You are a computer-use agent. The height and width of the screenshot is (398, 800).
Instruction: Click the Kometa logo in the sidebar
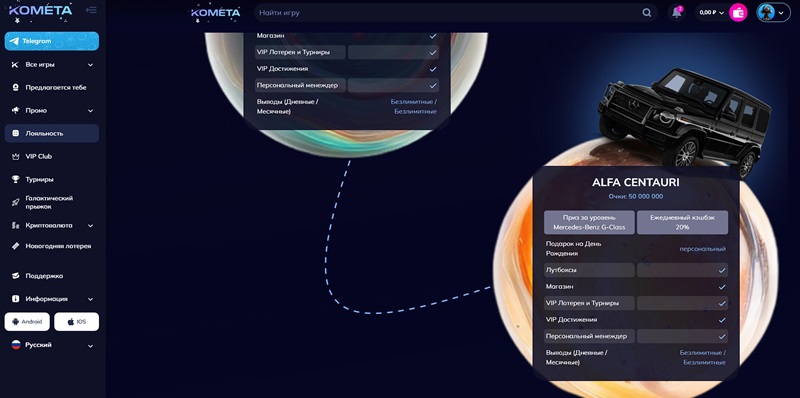(x=40, y=10)
